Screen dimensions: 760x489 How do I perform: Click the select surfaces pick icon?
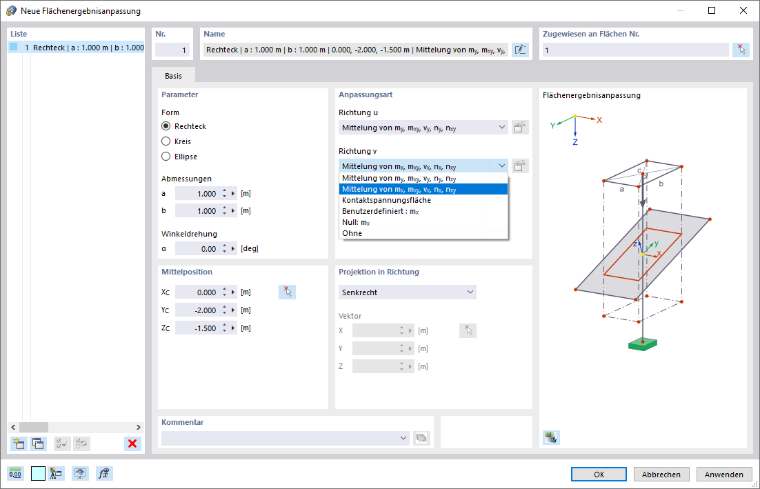(741, 50)
